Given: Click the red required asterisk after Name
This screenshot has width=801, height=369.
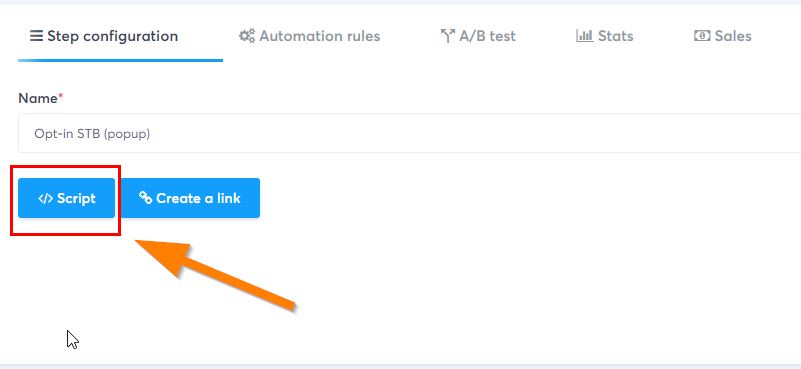Looking at the screenshot, I should (x=60, y=96).
